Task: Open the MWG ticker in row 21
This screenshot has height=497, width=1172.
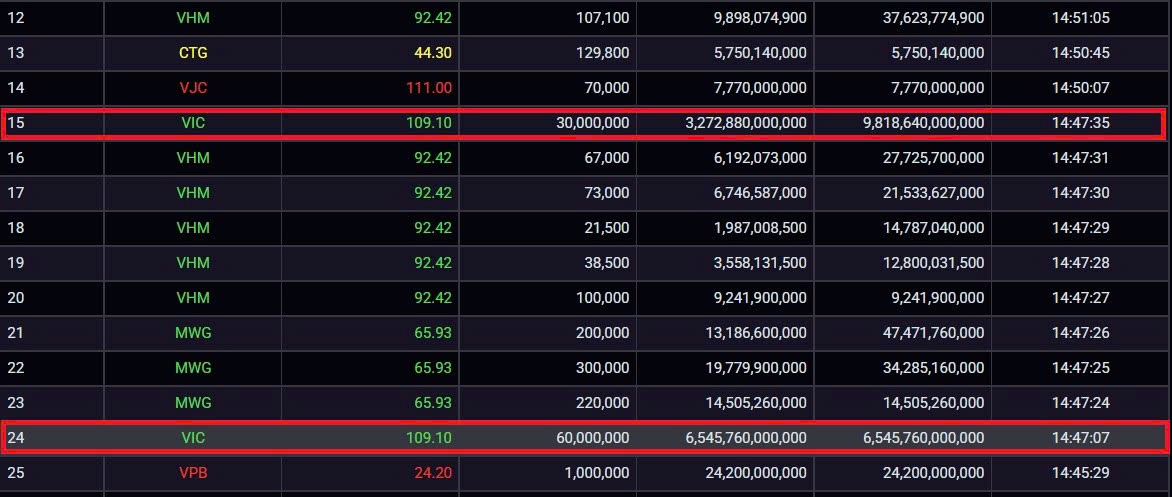Action: [x=193, y=333]
